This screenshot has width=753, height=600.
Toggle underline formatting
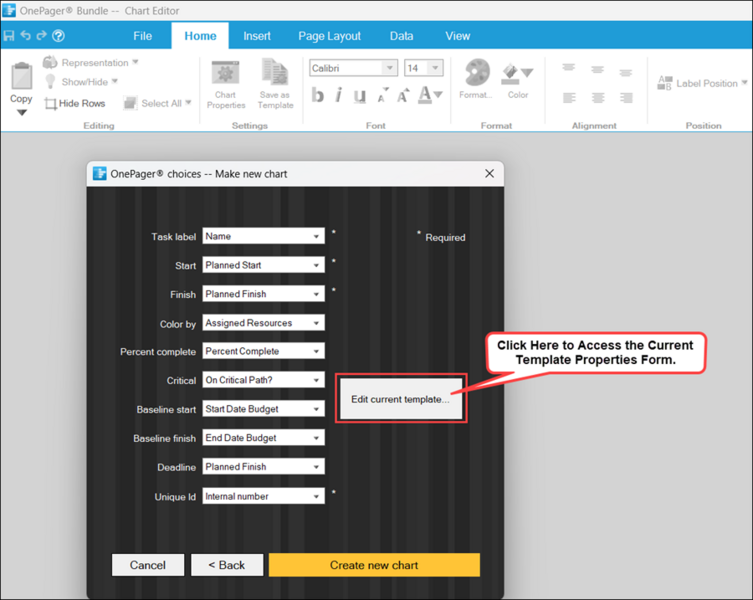(360, 96)
